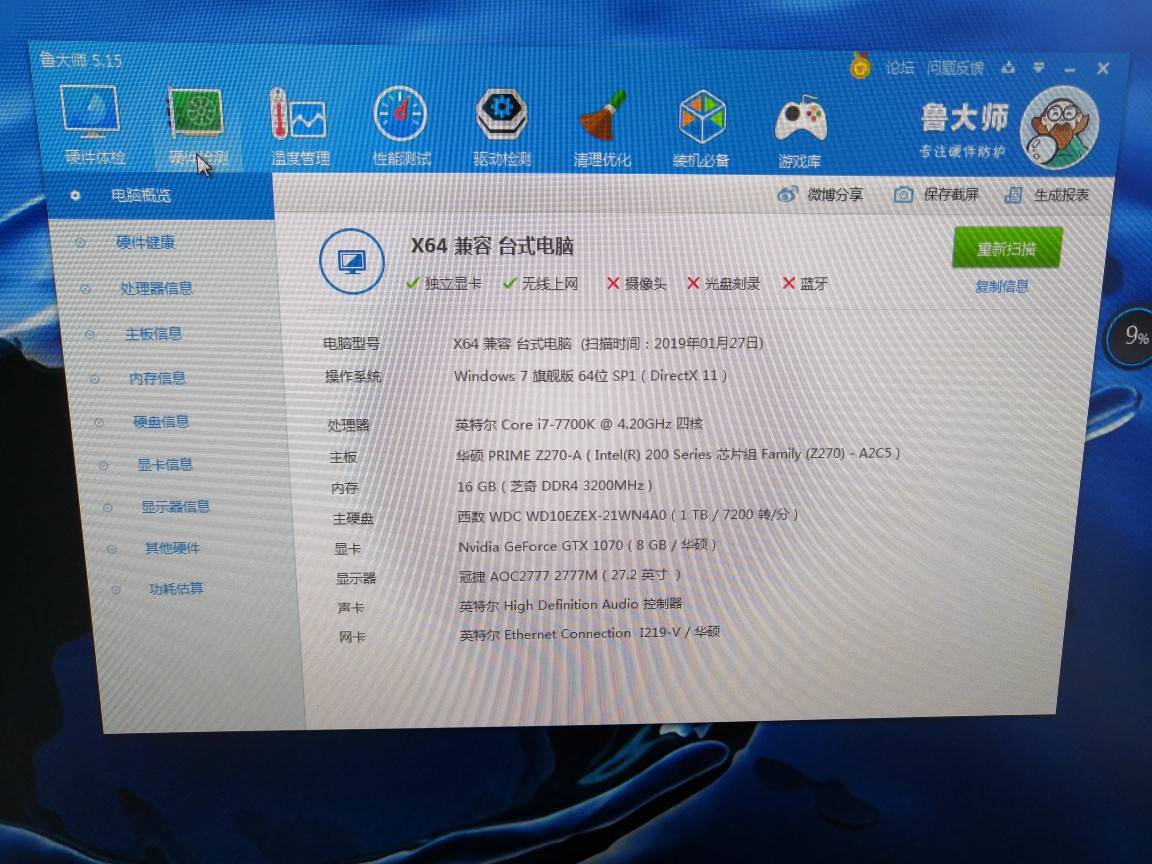Click the 鲁大师 cartoon avatar
This screenshot has width=1152, height=864.
tap(1059, 128)
